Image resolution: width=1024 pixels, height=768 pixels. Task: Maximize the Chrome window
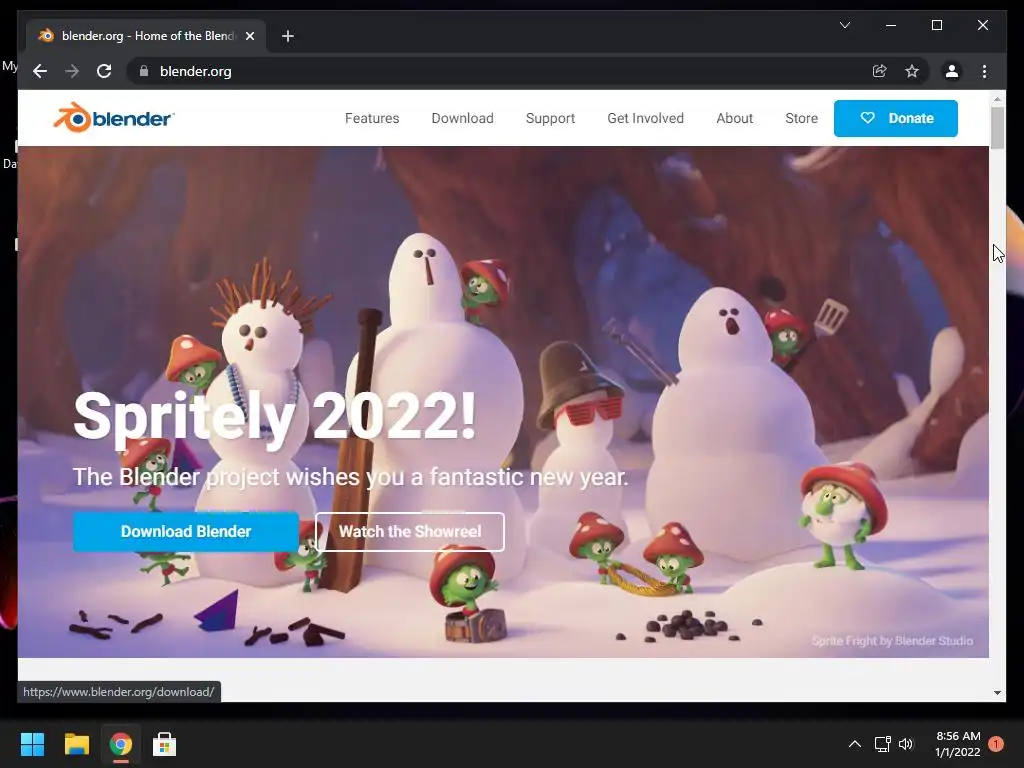936,25
